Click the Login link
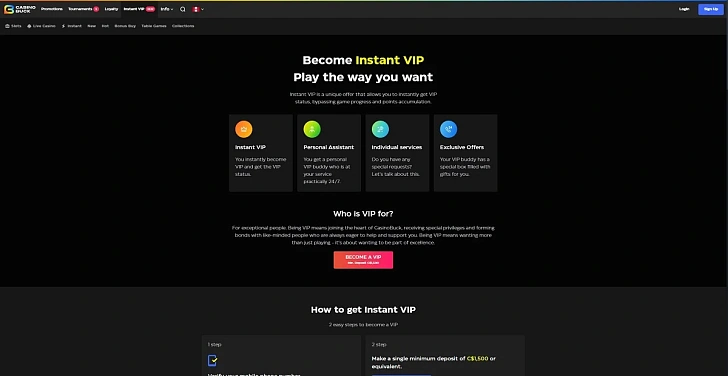The height and width of the screenshot is (376, 728). [684, 9]
